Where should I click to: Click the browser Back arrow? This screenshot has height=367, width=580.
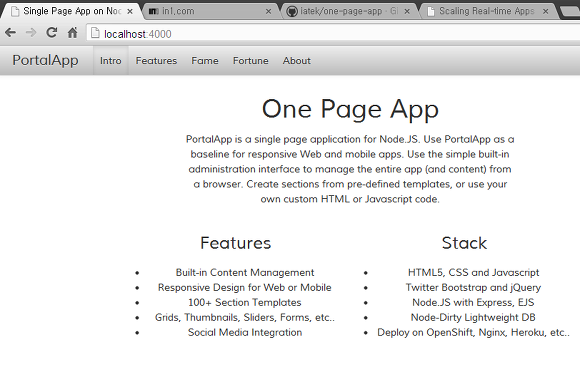coord(10,33)
